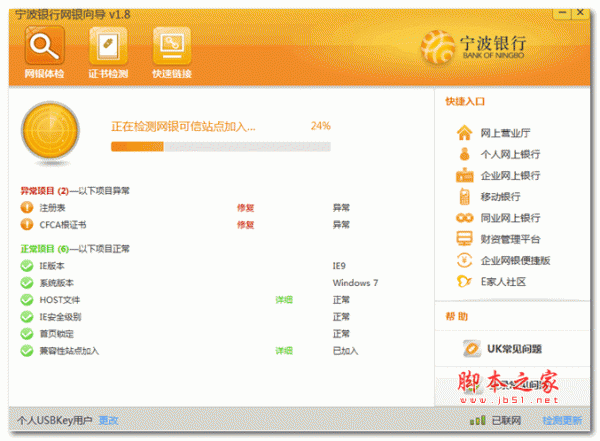Viewport: 600px width, 441px height.
Task: Click green check icon for 兼容性站点加入
Action: pos(27,351)
